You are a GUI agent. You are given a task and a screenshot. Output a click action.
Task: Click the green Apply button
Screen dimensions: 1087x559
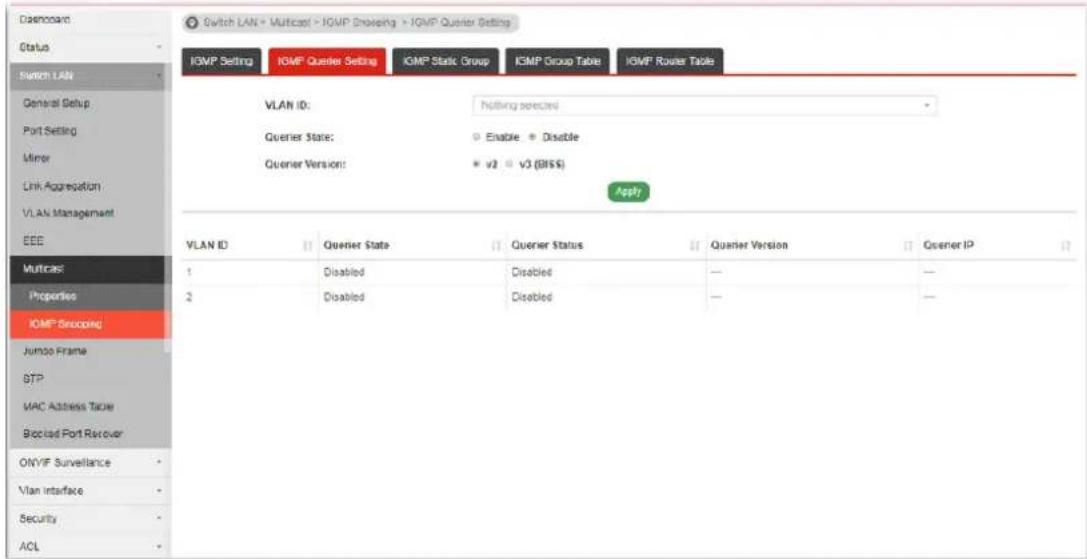point(629,191)
